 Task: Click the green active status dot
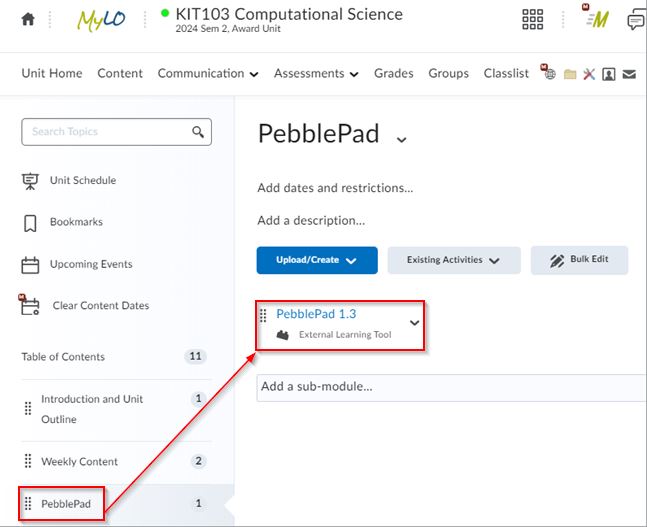pos(165,13)
